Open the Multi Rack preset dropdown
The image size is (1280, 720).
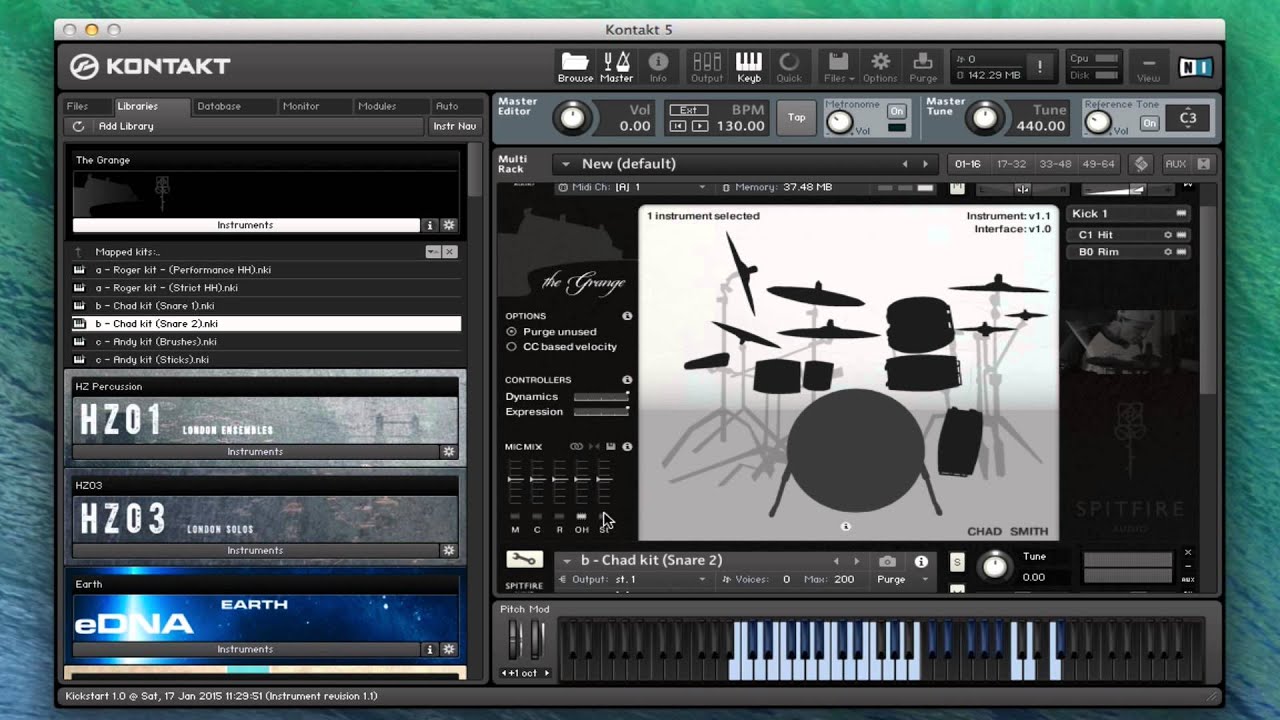(x=566, y=164)
